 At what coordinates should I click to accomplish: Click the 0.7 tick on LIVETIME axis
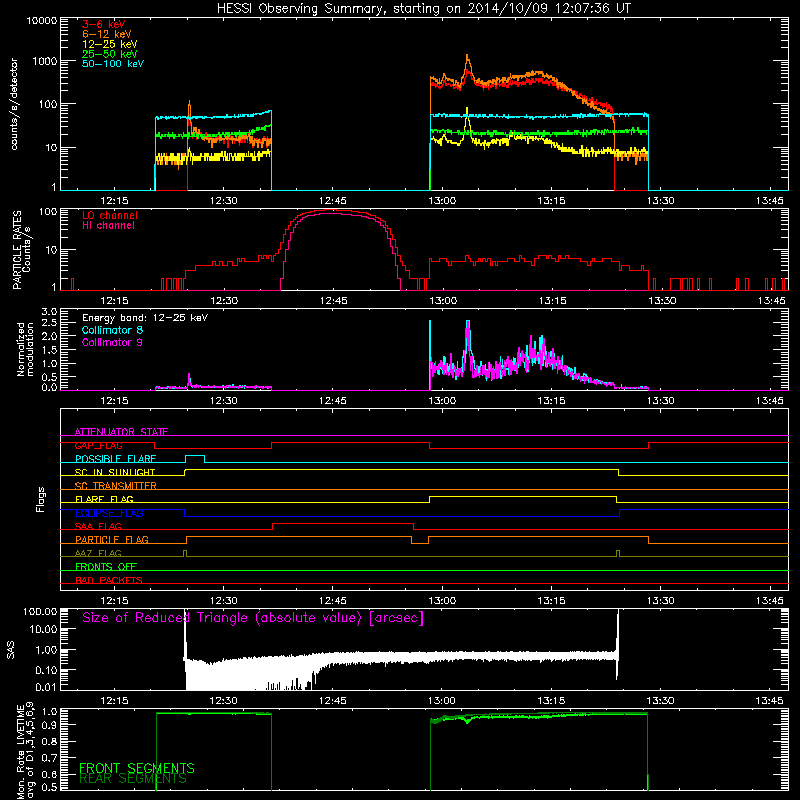[x=49, y=758]
